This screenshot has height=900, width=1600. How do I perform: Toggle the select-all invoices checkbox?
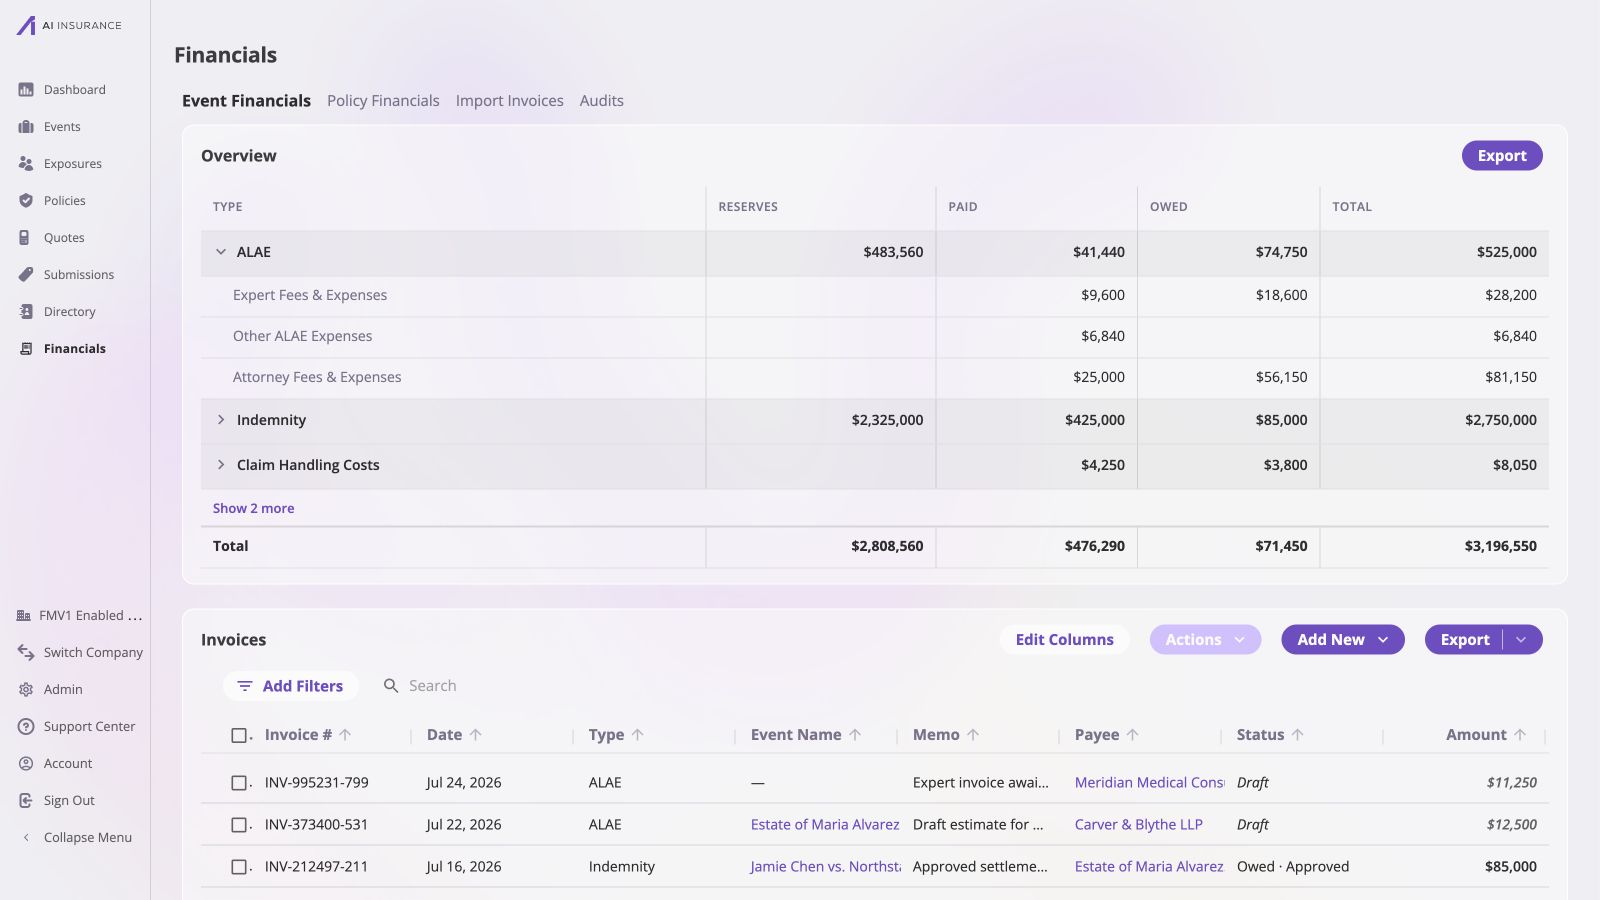pos(239,736)
